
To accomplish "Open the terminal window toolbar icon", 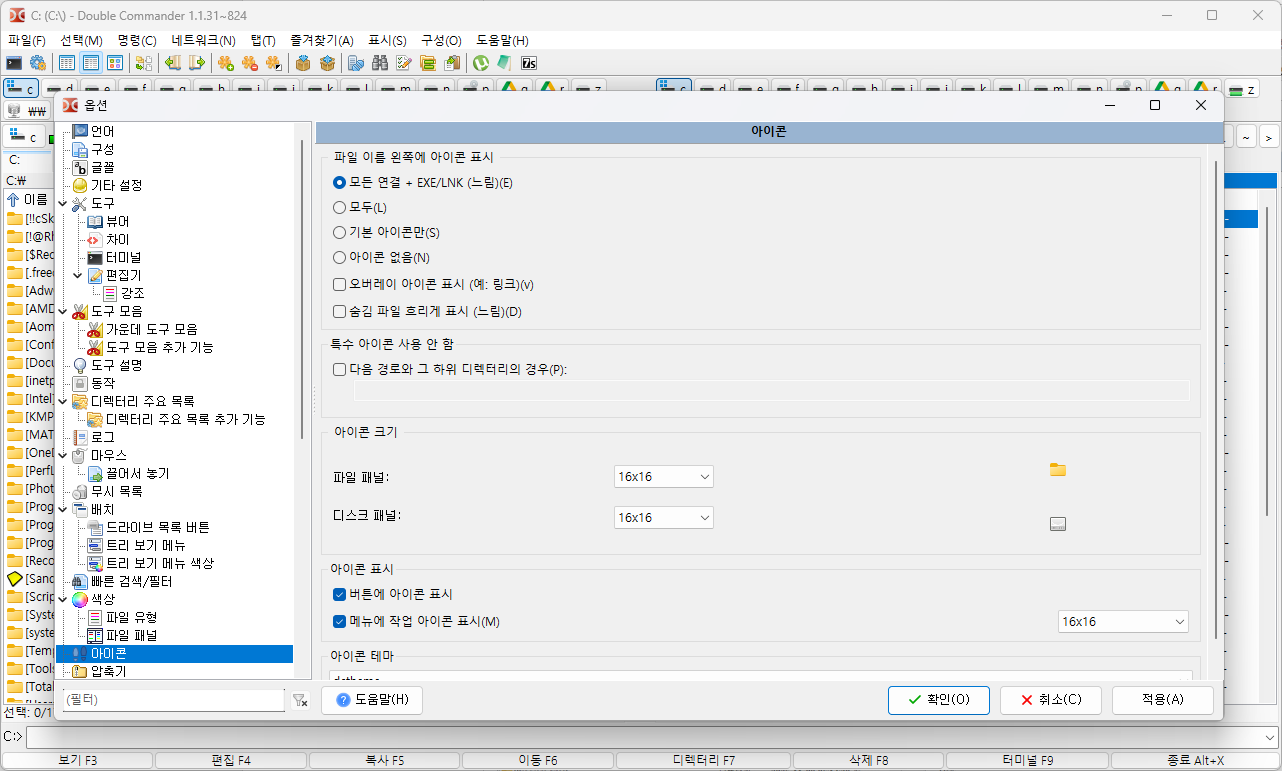I will tap(14, 63).
